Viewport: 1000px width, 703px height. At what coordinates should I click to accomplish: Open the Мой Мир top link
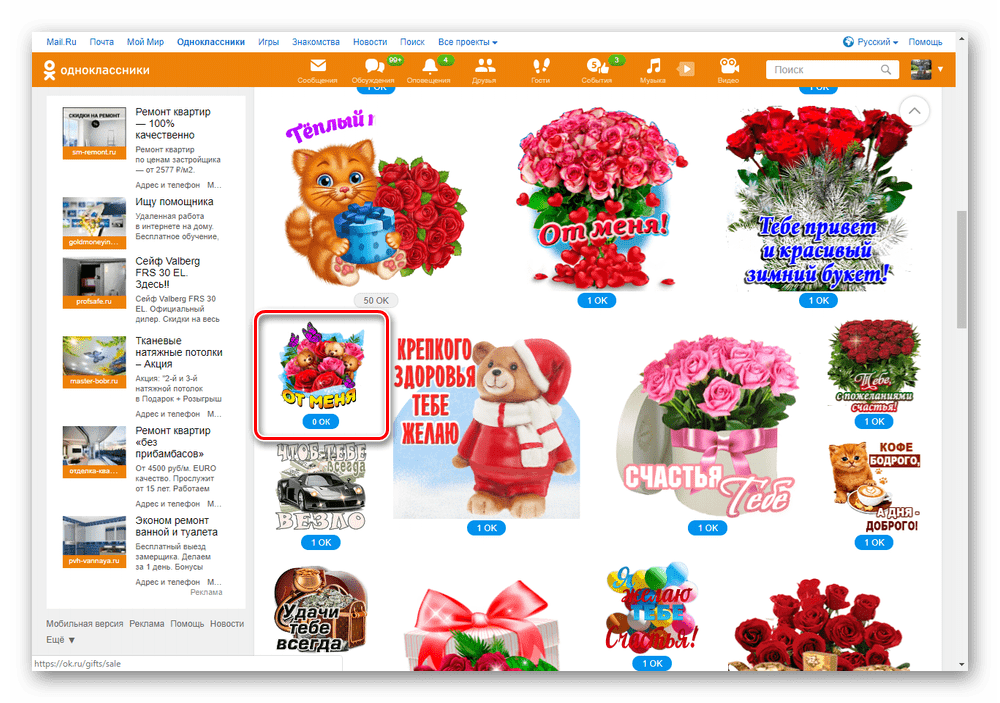[145, 41]
